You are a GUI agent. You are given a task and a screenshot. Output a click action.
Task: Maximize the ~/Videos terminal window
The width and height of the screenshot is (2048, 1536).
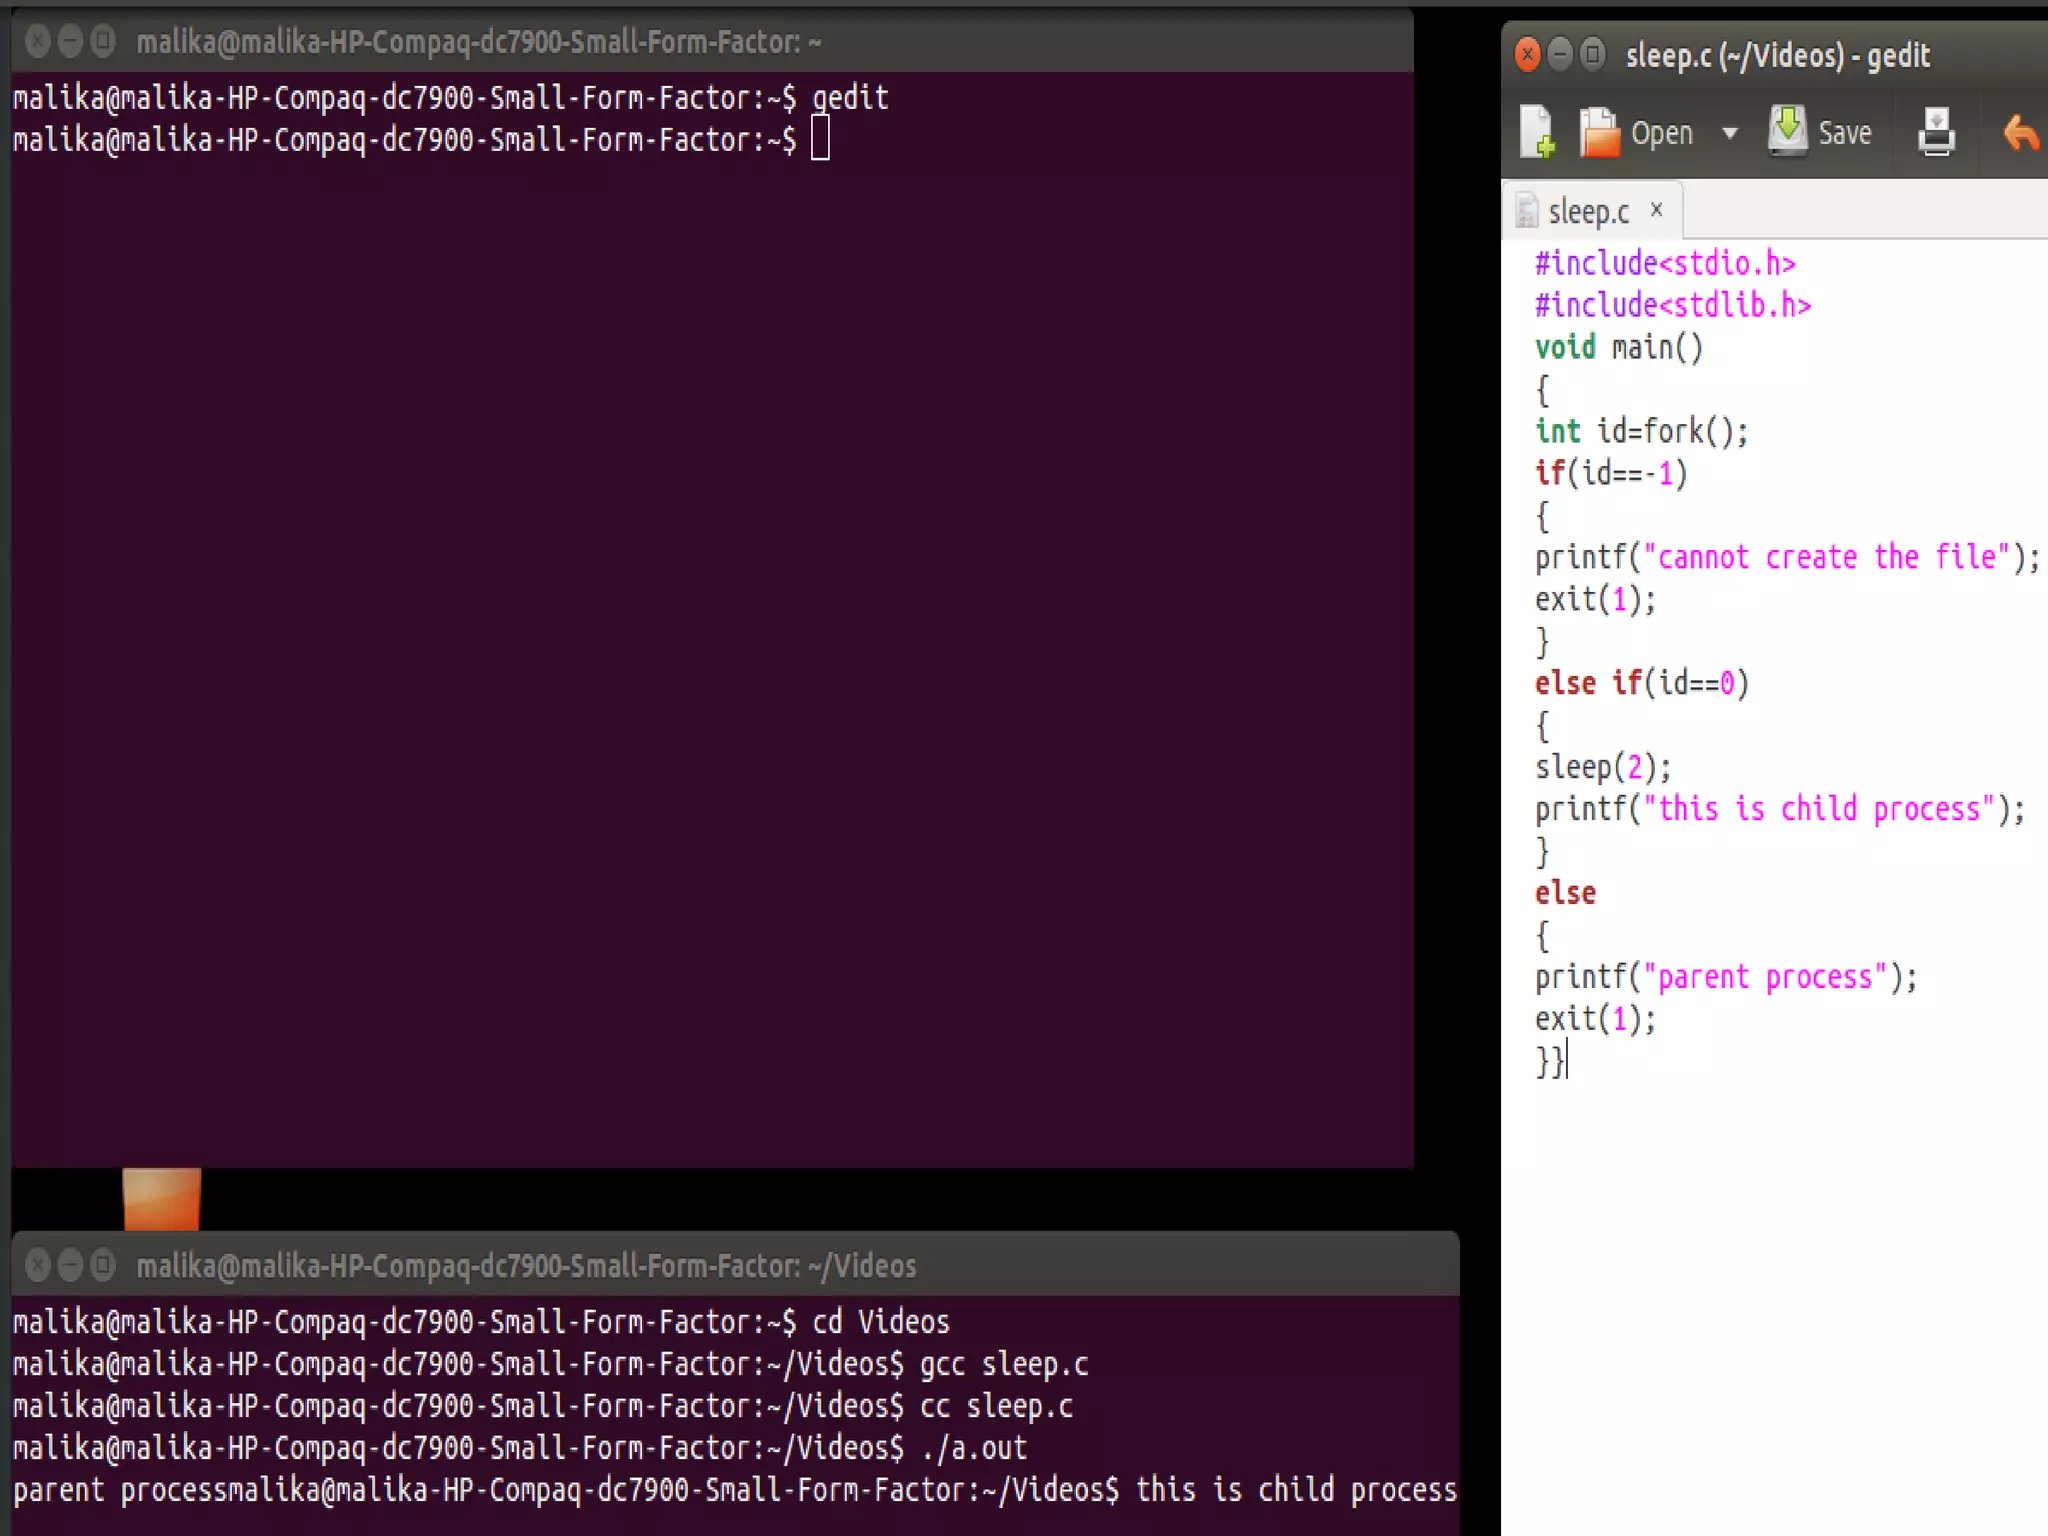coord(103,1265)
